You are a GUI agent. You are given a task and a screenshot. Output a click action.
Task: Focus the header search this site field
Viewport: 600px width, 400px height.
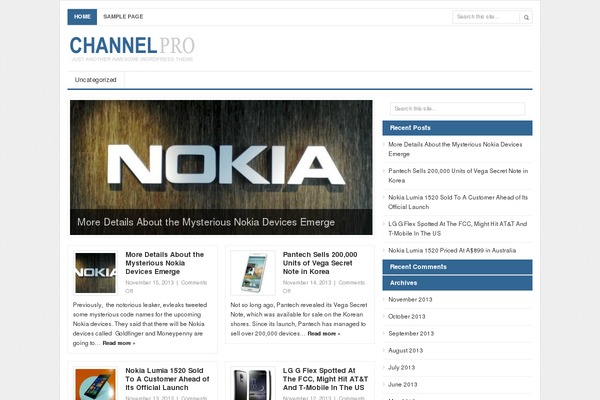click(486, 17)
